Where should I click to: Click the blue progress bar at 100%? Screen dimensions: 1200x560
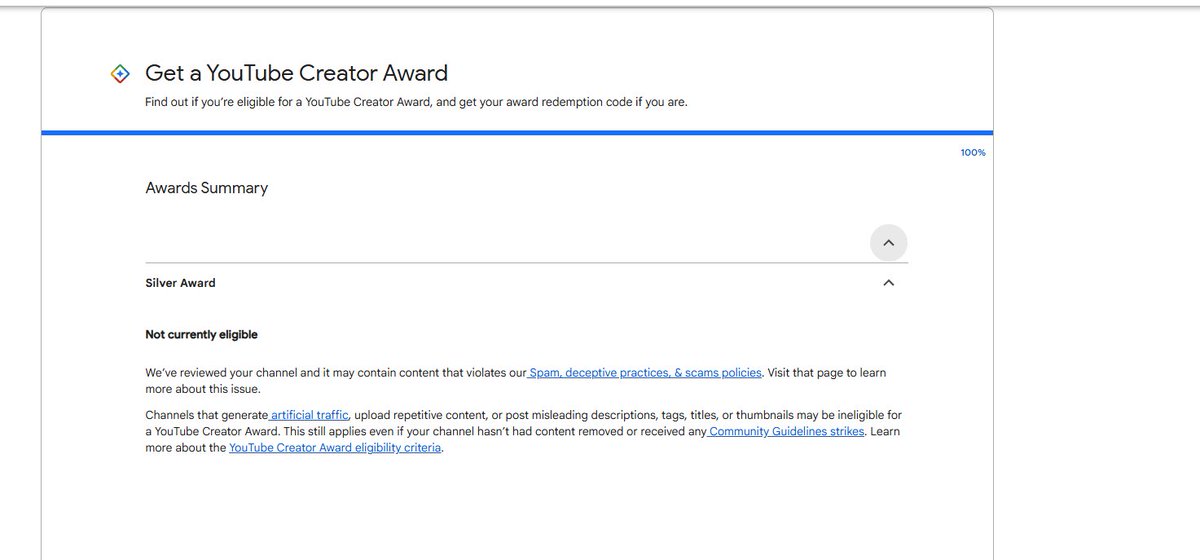coord(517,132)
